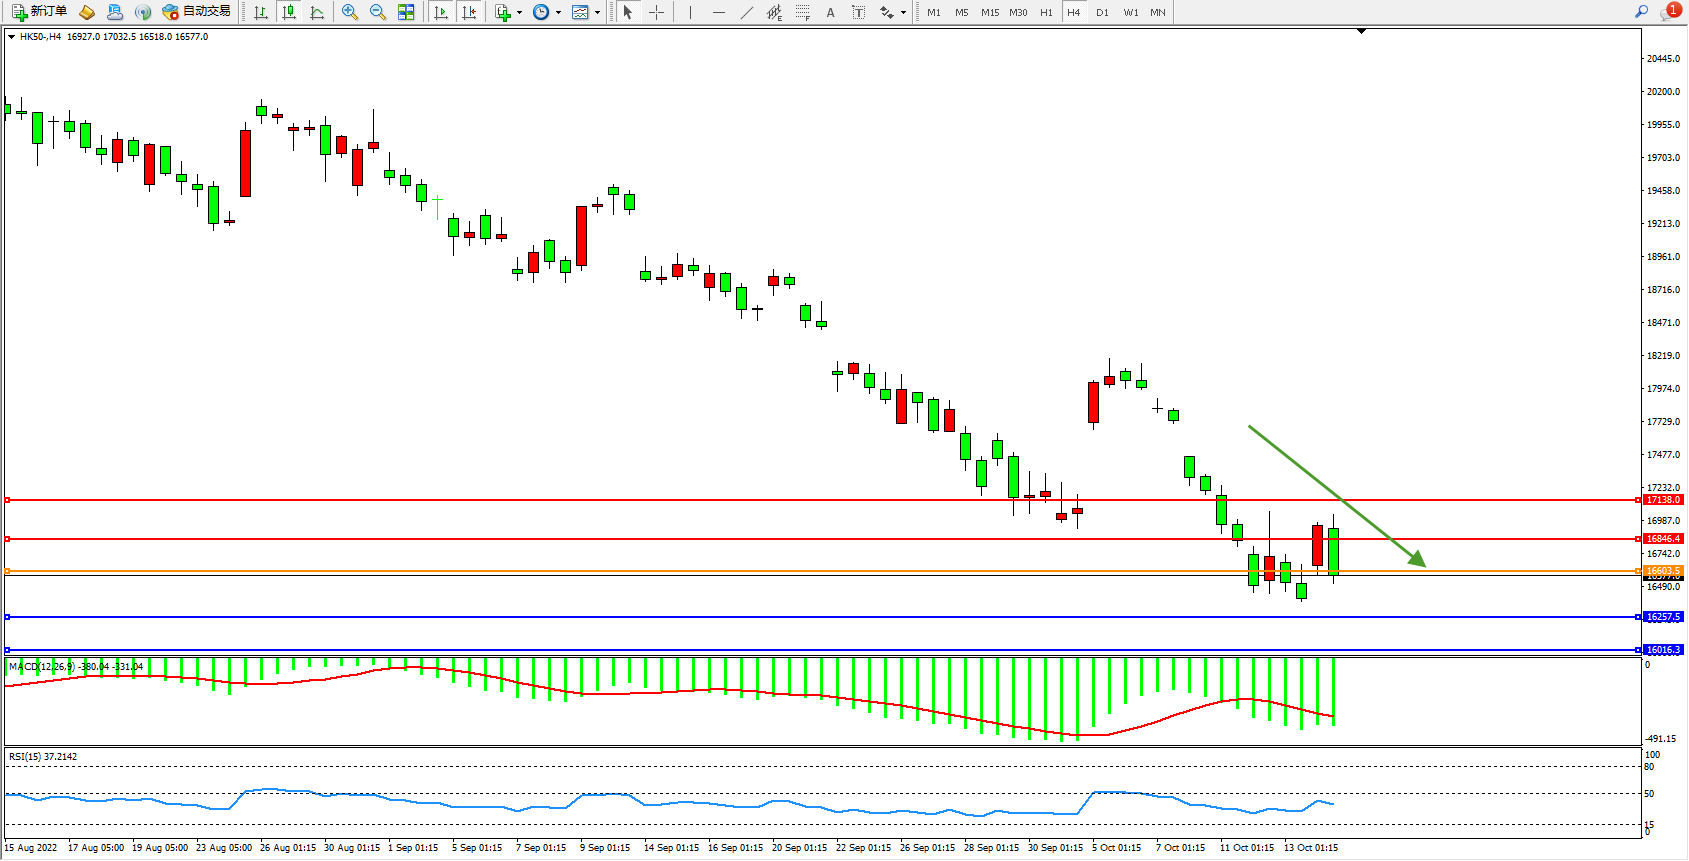Screen dimensions: 1689x861
Task: Select the Fibonacci retracement tool
Action: tap(802, 12)
